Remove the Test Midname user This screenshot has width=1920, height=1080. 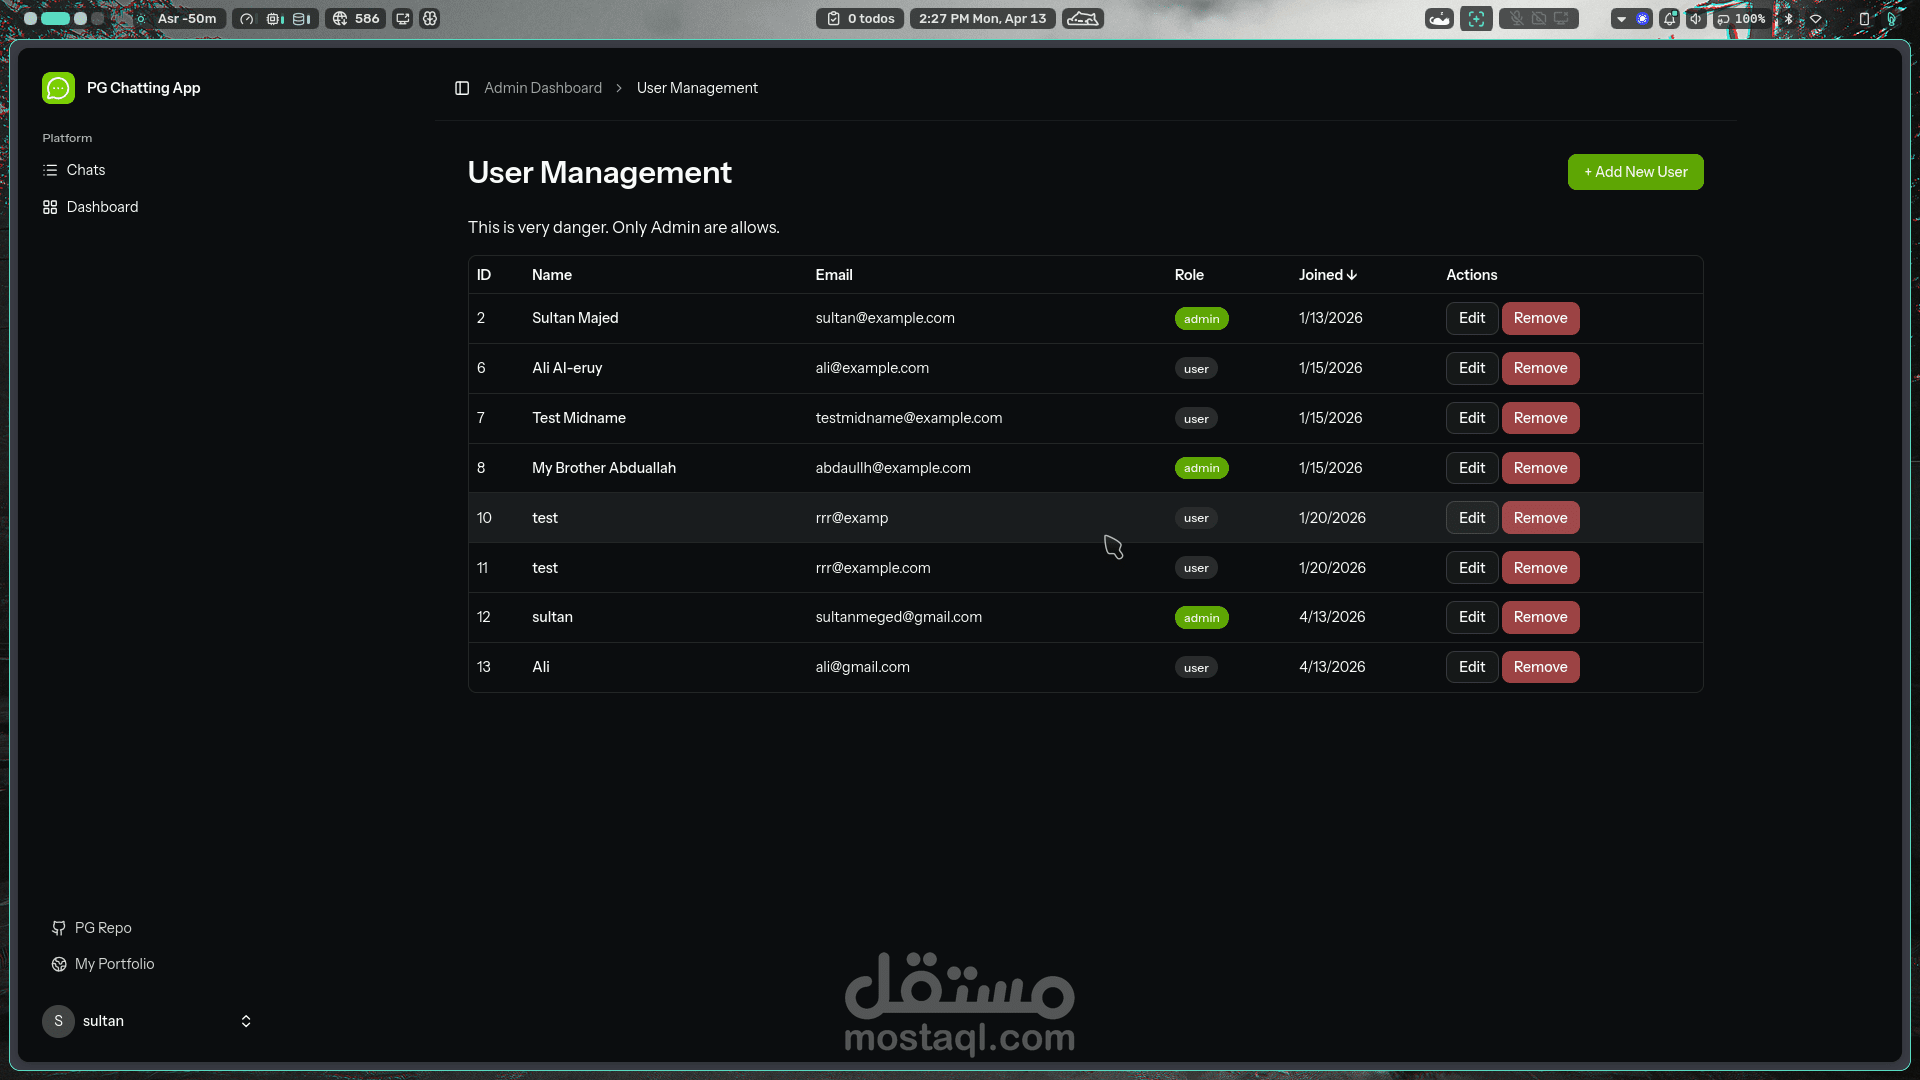[x=1540, y=418]
